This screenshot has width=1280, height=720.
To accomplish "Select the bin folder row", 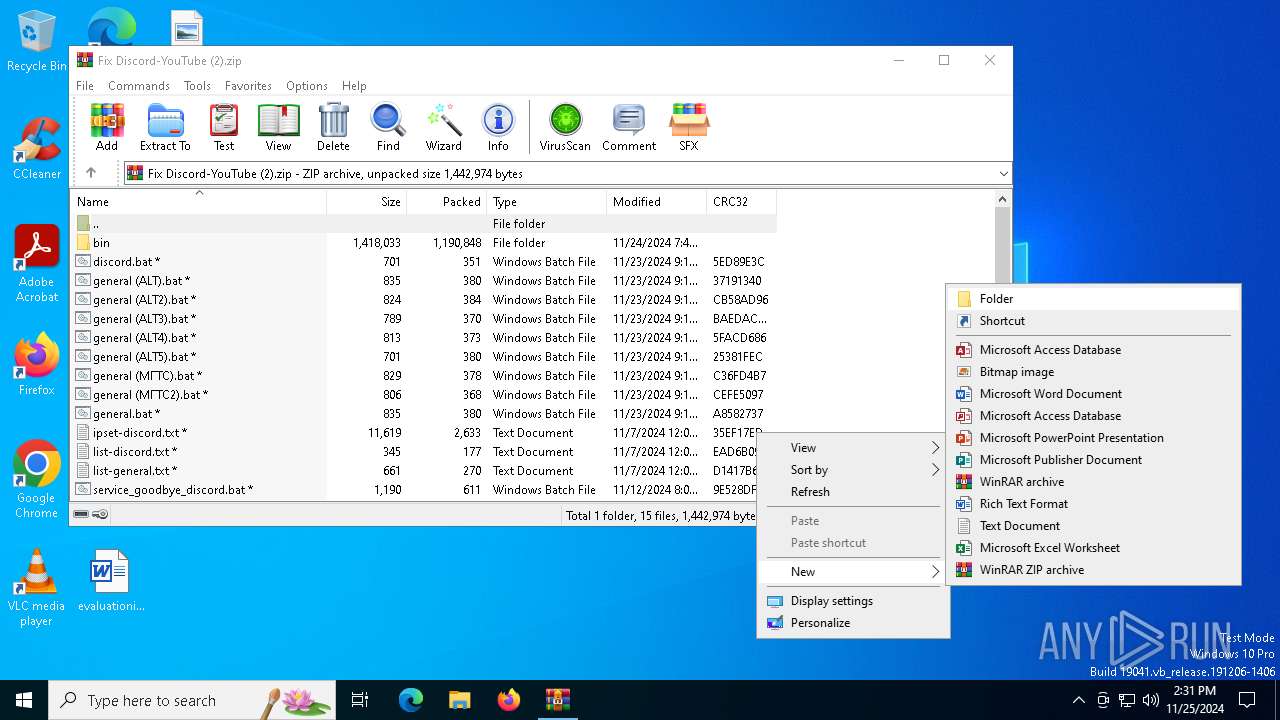I will pos(424,243).
